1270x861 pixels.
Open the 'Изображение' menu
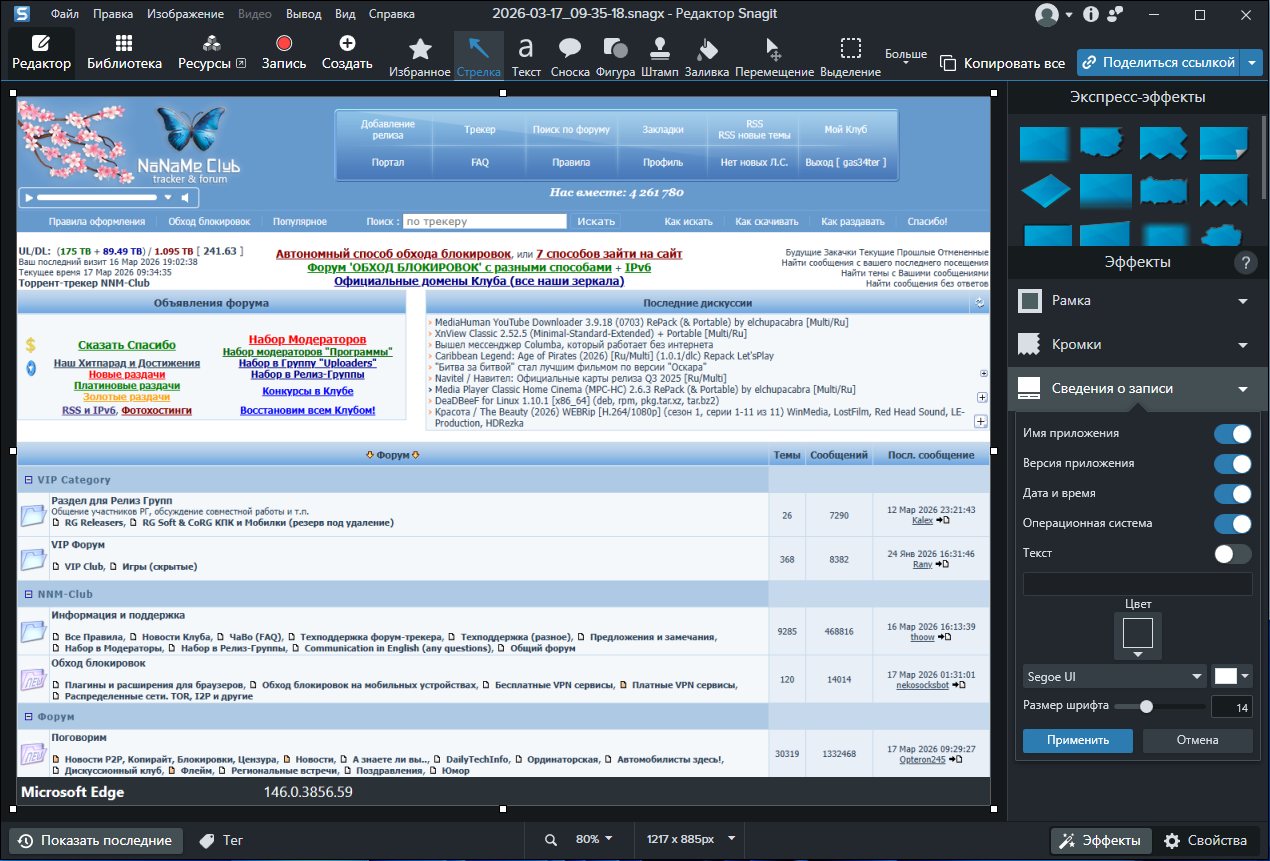tap(185, 15)
